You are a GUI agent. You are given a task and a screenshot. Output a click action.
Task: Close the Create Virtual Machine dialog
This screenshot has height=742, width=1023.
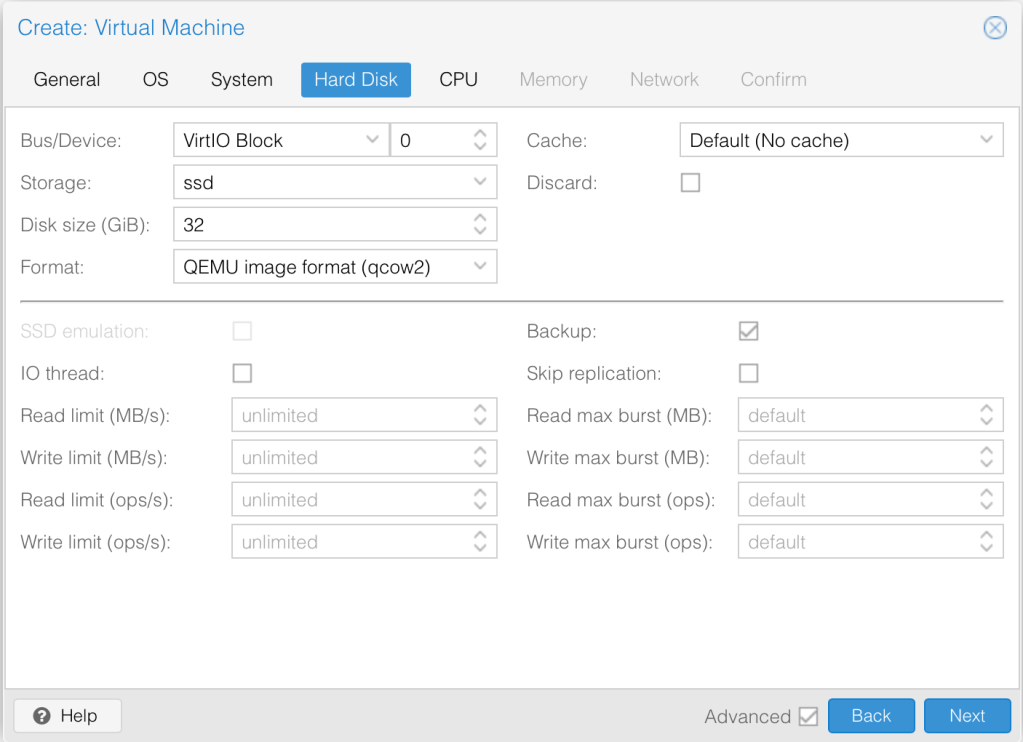(x=995, y=28)
